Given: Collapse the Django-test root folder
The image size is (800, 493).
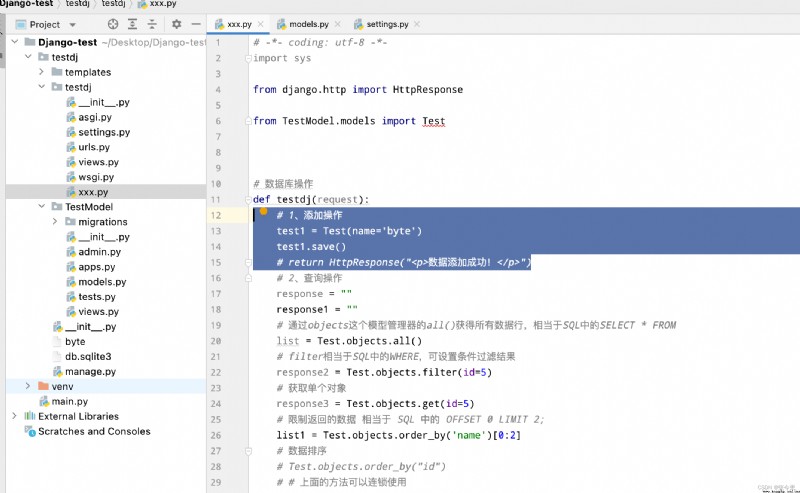Looking at the screenshot, I should point(15,41).
